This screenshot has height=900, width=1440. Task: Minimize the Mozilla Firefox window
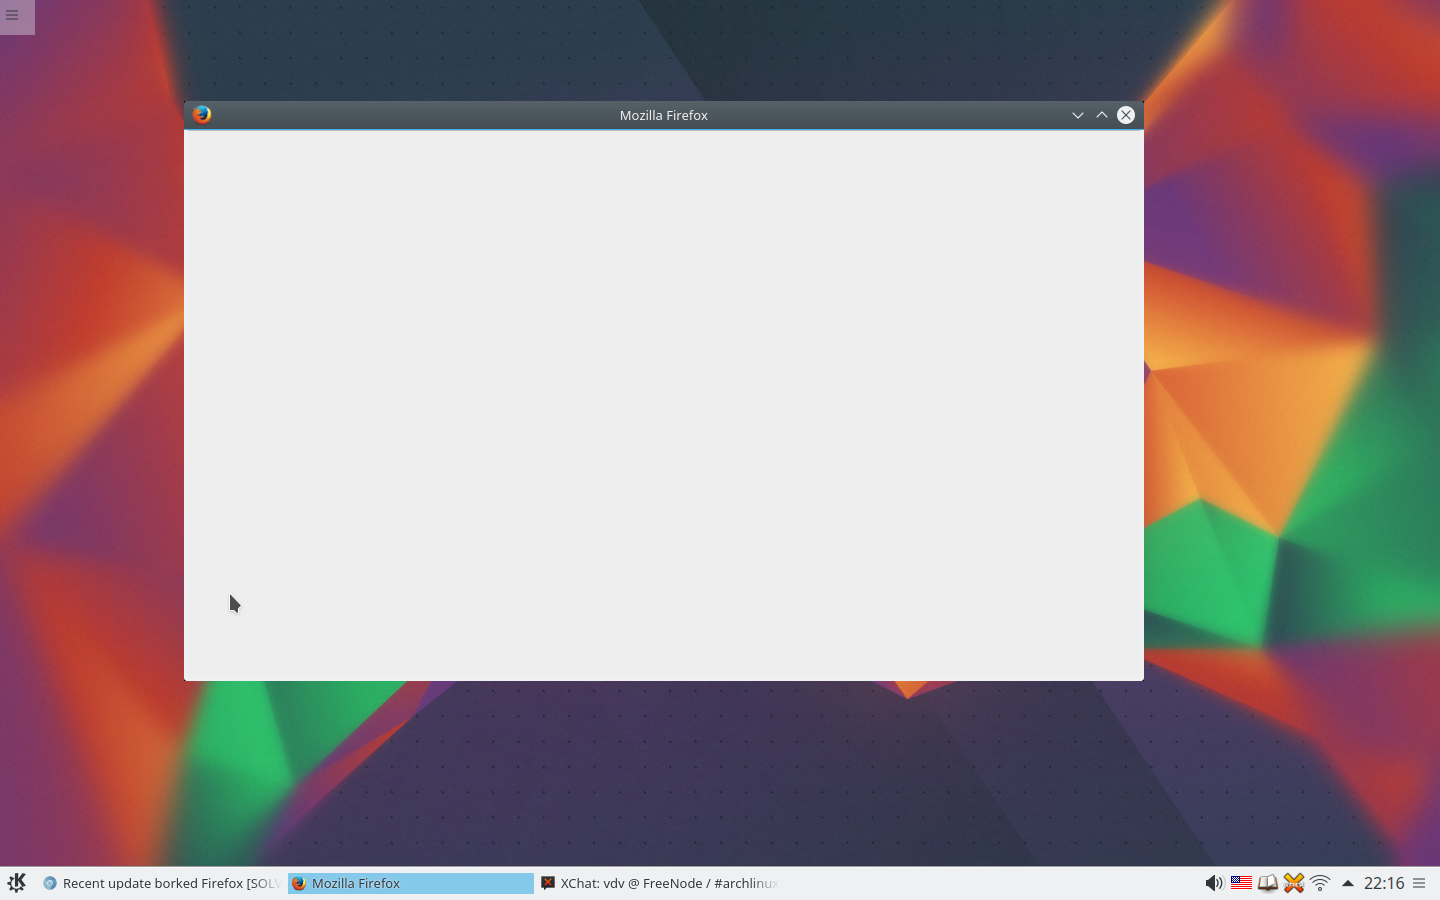(x=1078, y=115)
